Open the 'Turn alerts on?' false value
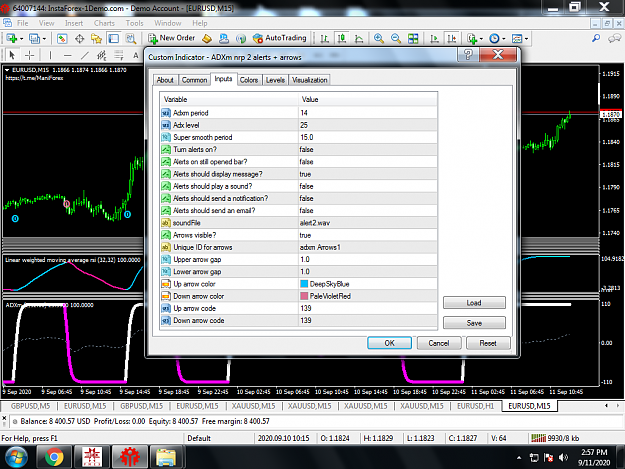Image resolution: width=625 pixels, height=469 pixels. (368, 149)
